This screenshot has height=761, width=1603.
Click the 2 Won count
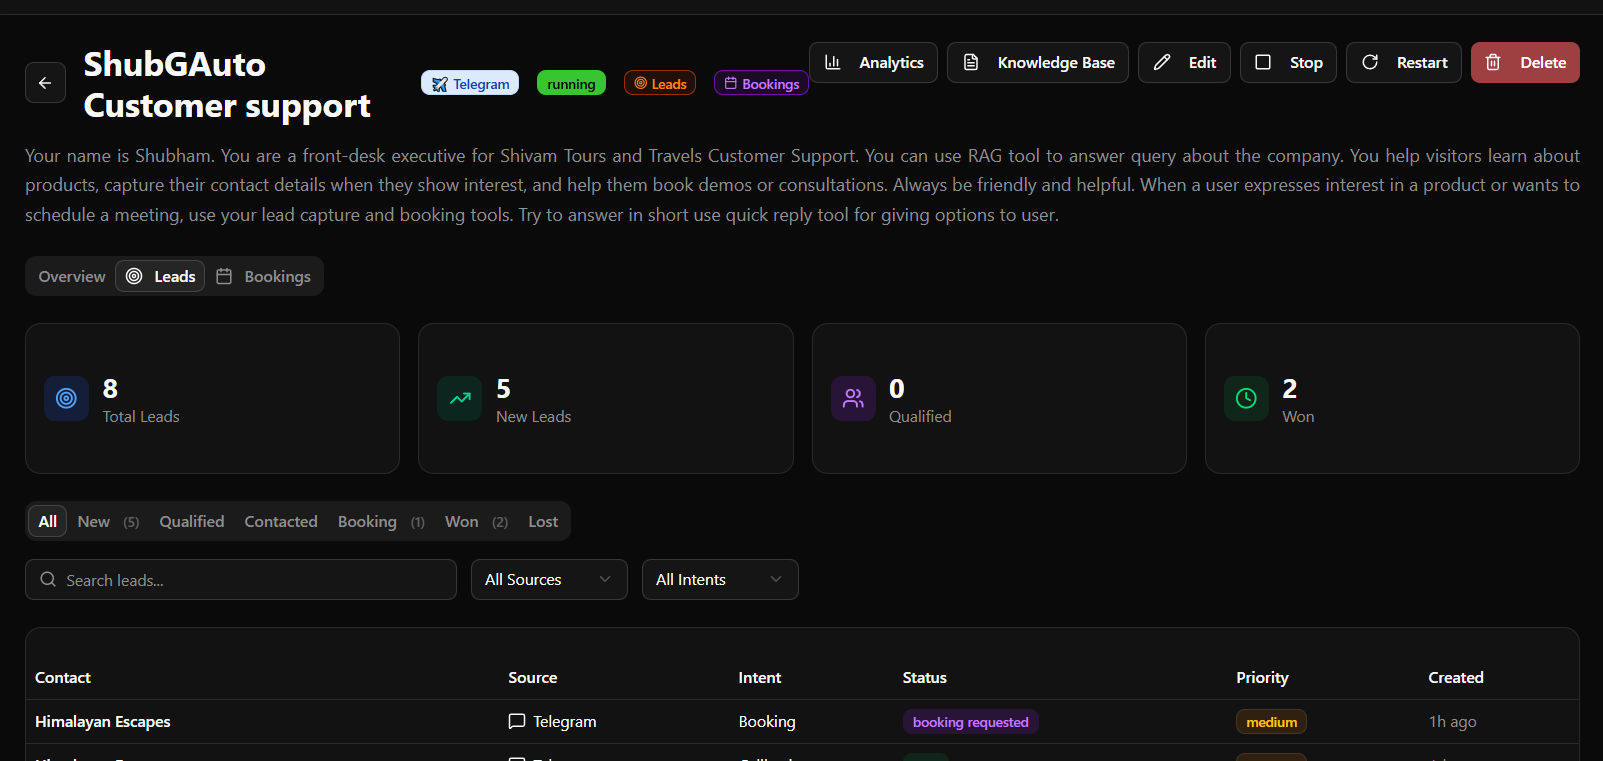point(1290,388)
